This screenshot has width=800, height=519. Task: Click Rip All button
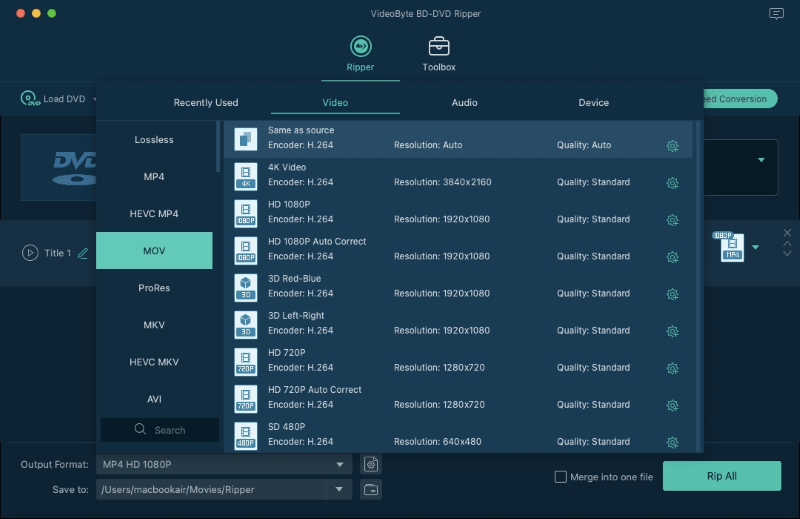point(722,476)
